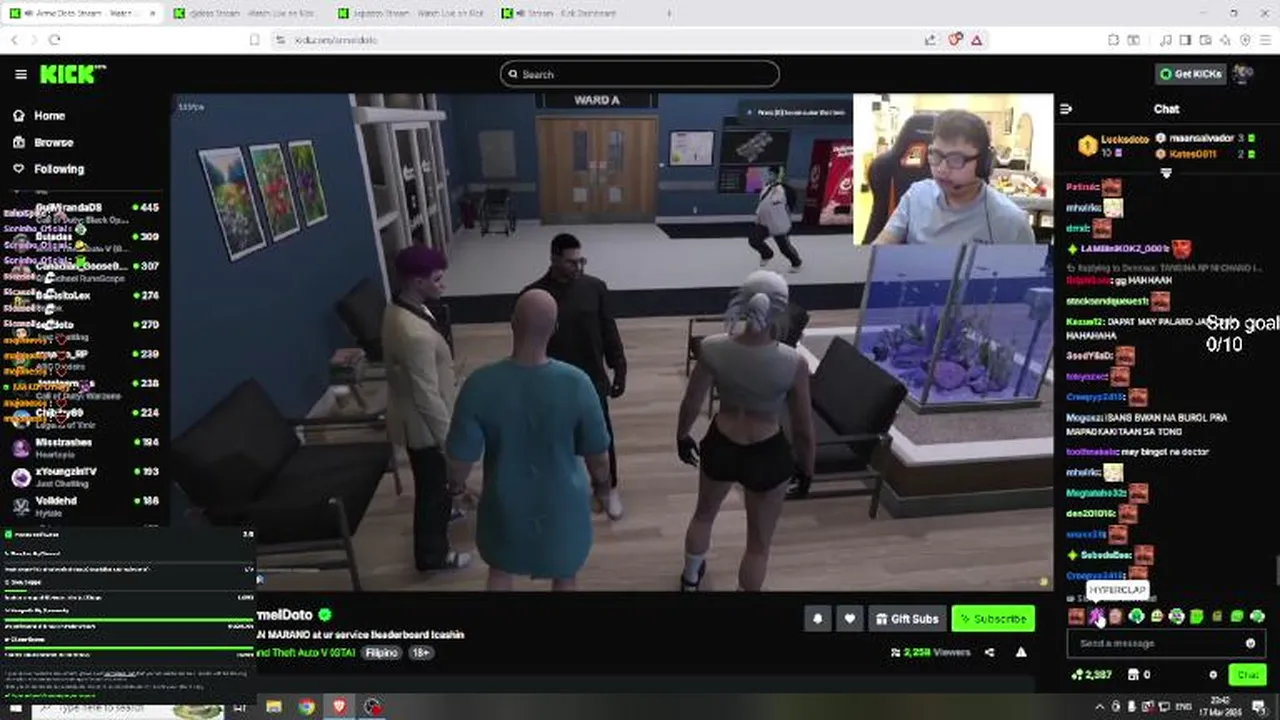Click the Brave Shields icon

click(955, 39)
